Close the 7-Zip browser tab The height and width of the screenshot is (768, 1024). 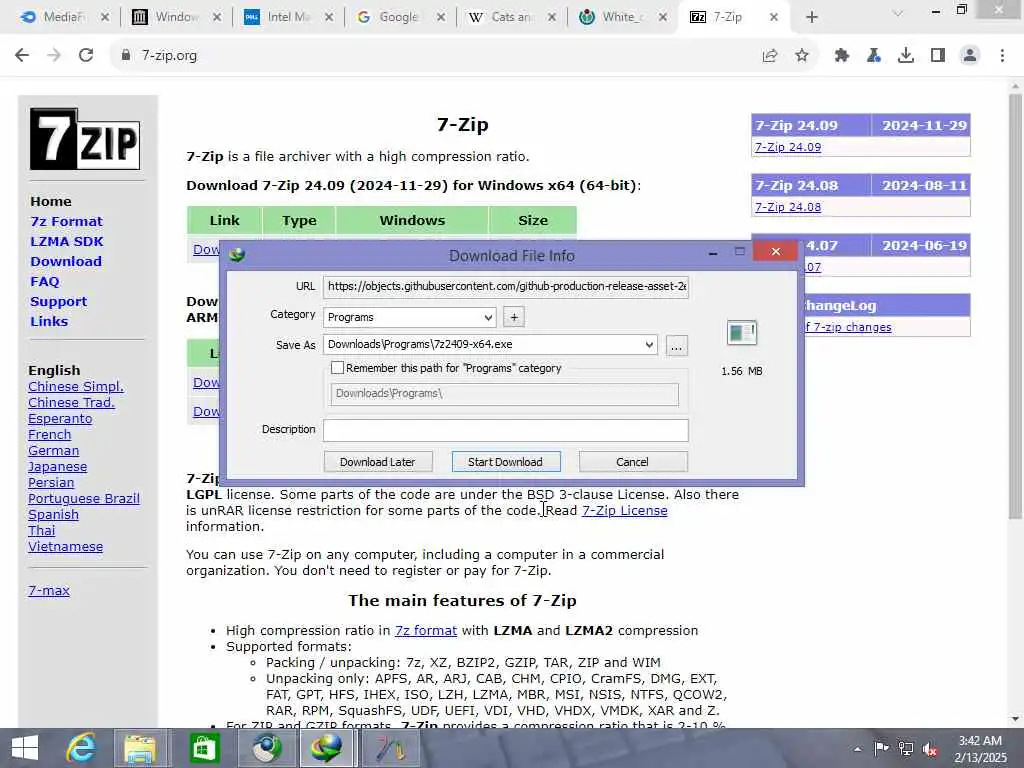point(774,17)
